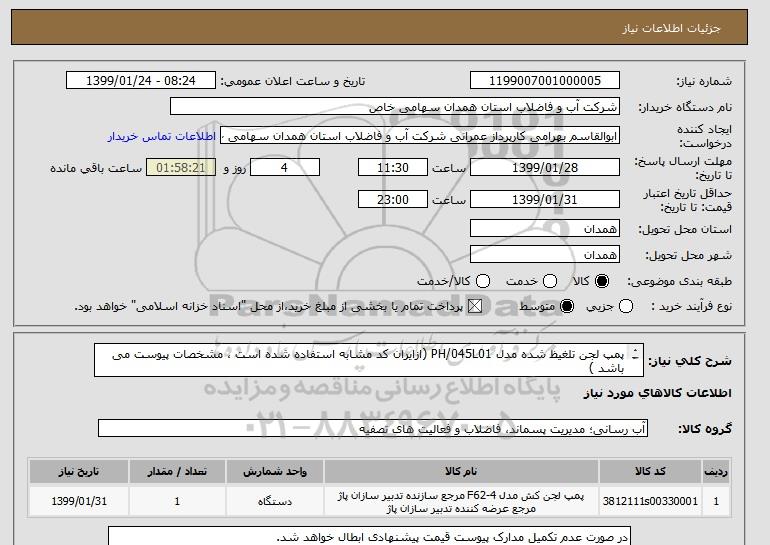
Task: Click the جزئیات اطلاعات نیاز header title
Action: click(x=671, y=28)
